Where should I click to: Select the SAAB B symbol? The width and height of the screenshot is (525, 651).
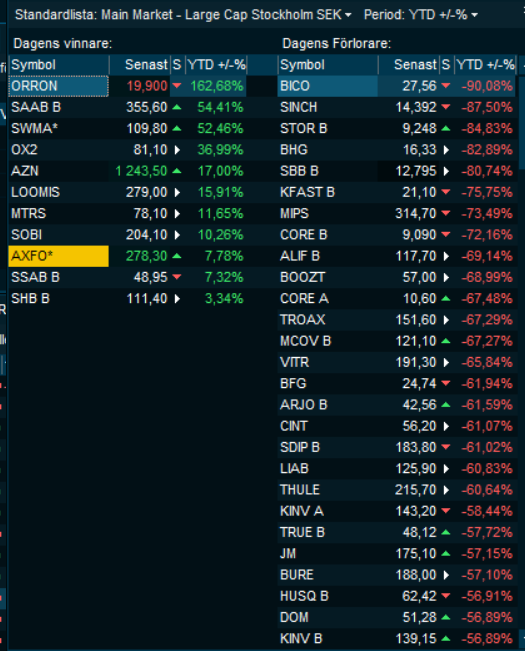36,107
